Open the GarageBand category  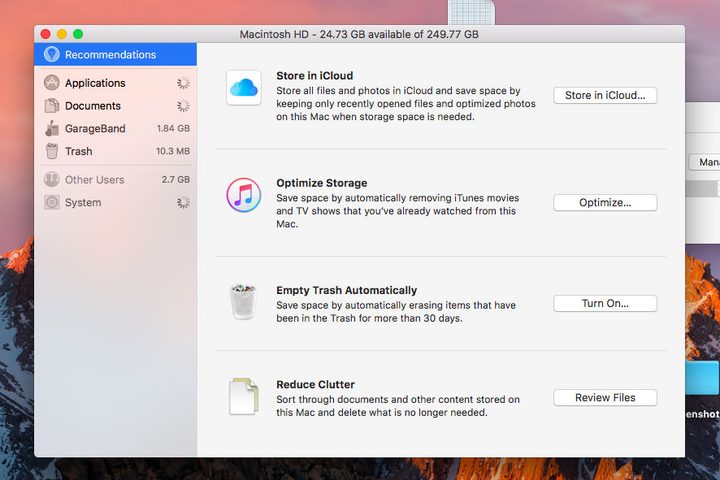tap(115, 128)
